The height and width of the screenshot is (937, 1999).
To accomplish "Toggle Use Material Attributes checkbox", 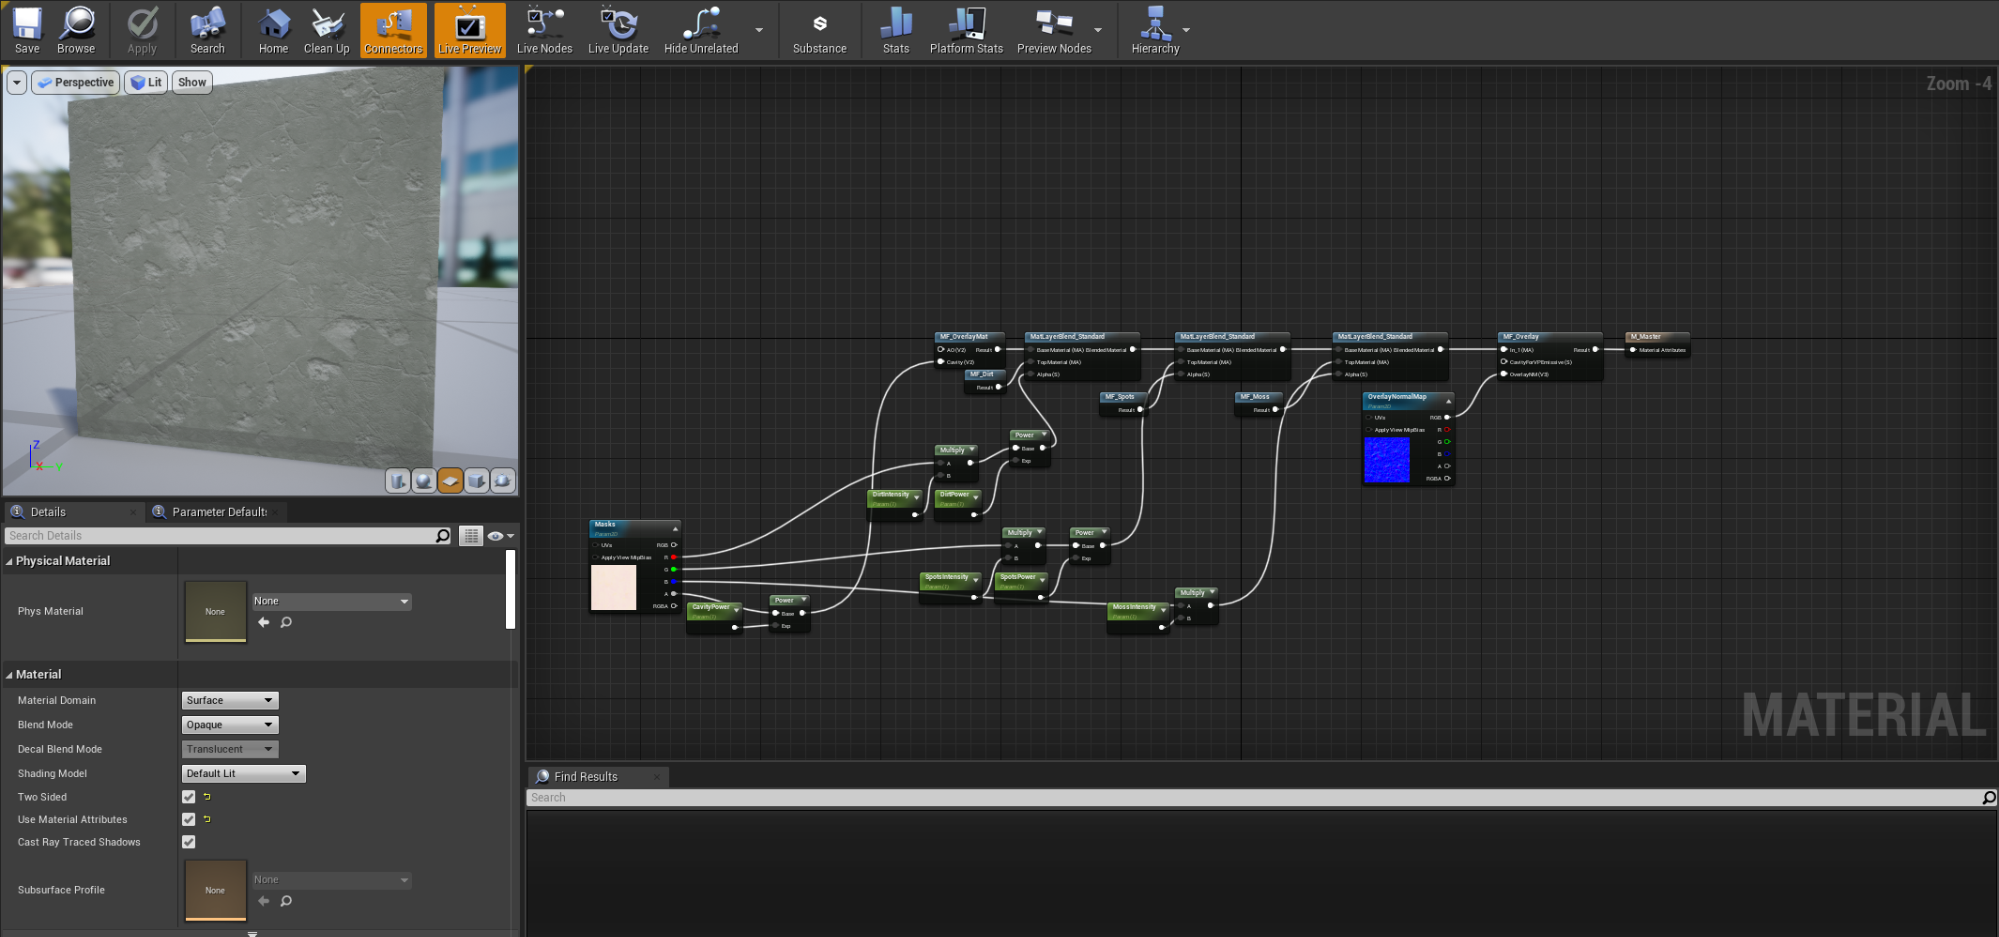I will 188,819.
